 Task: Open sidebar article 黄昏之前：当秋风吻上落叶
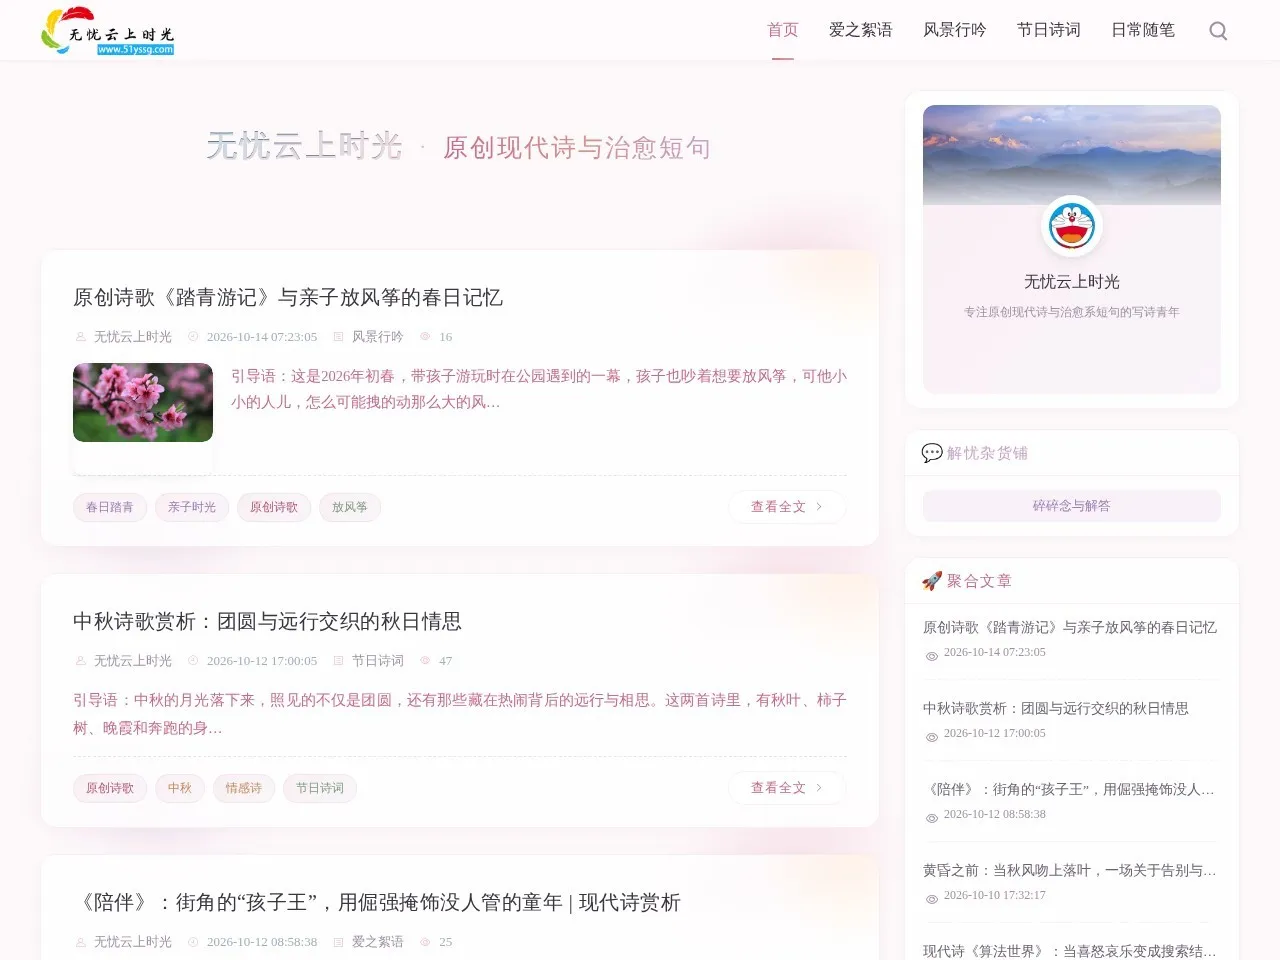[x=1070, y=870]
